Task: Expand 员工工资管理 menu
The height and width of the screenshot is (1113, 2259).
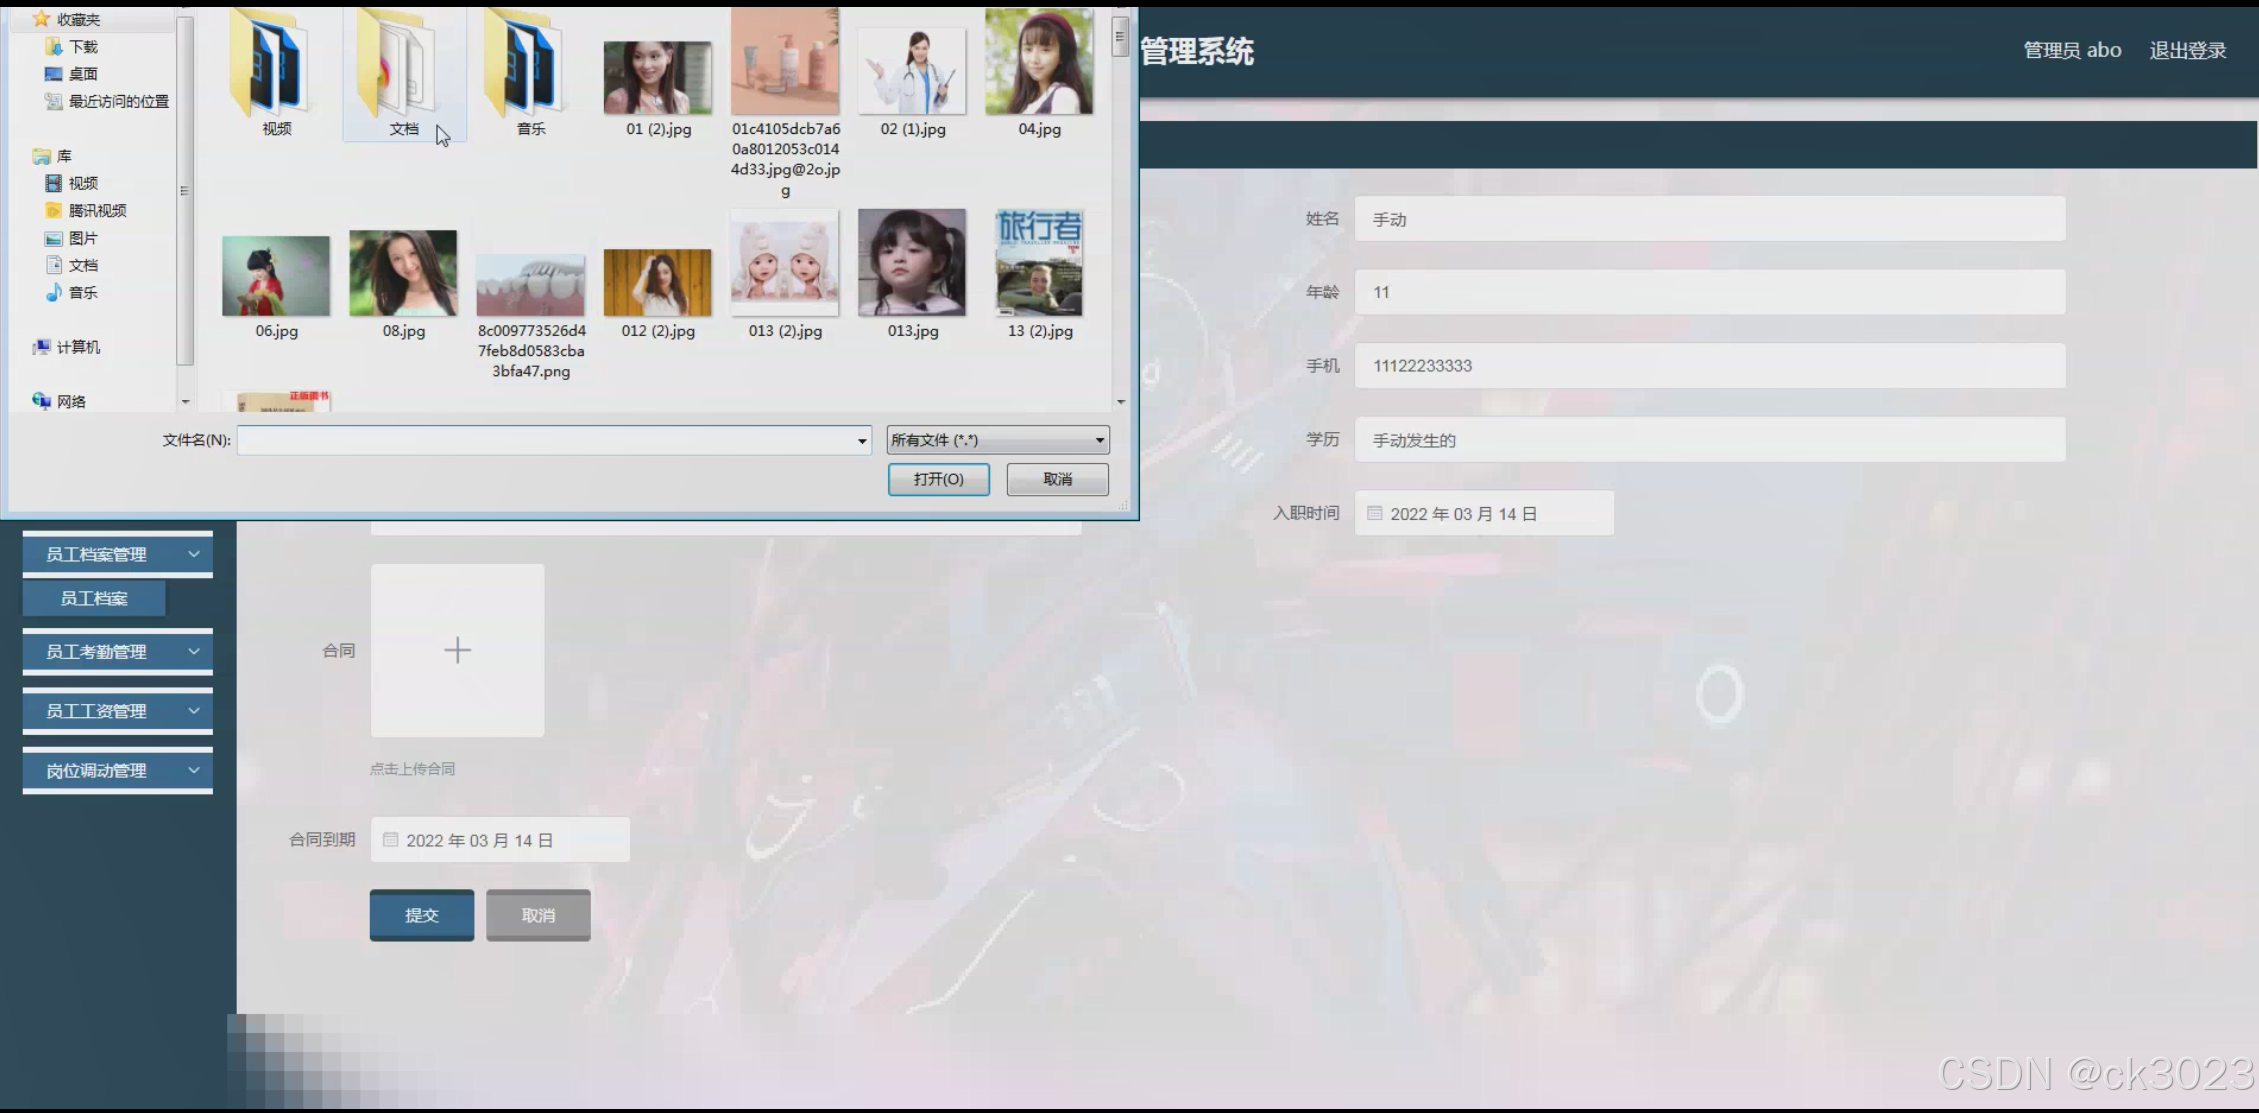Action: click(117, 711)
